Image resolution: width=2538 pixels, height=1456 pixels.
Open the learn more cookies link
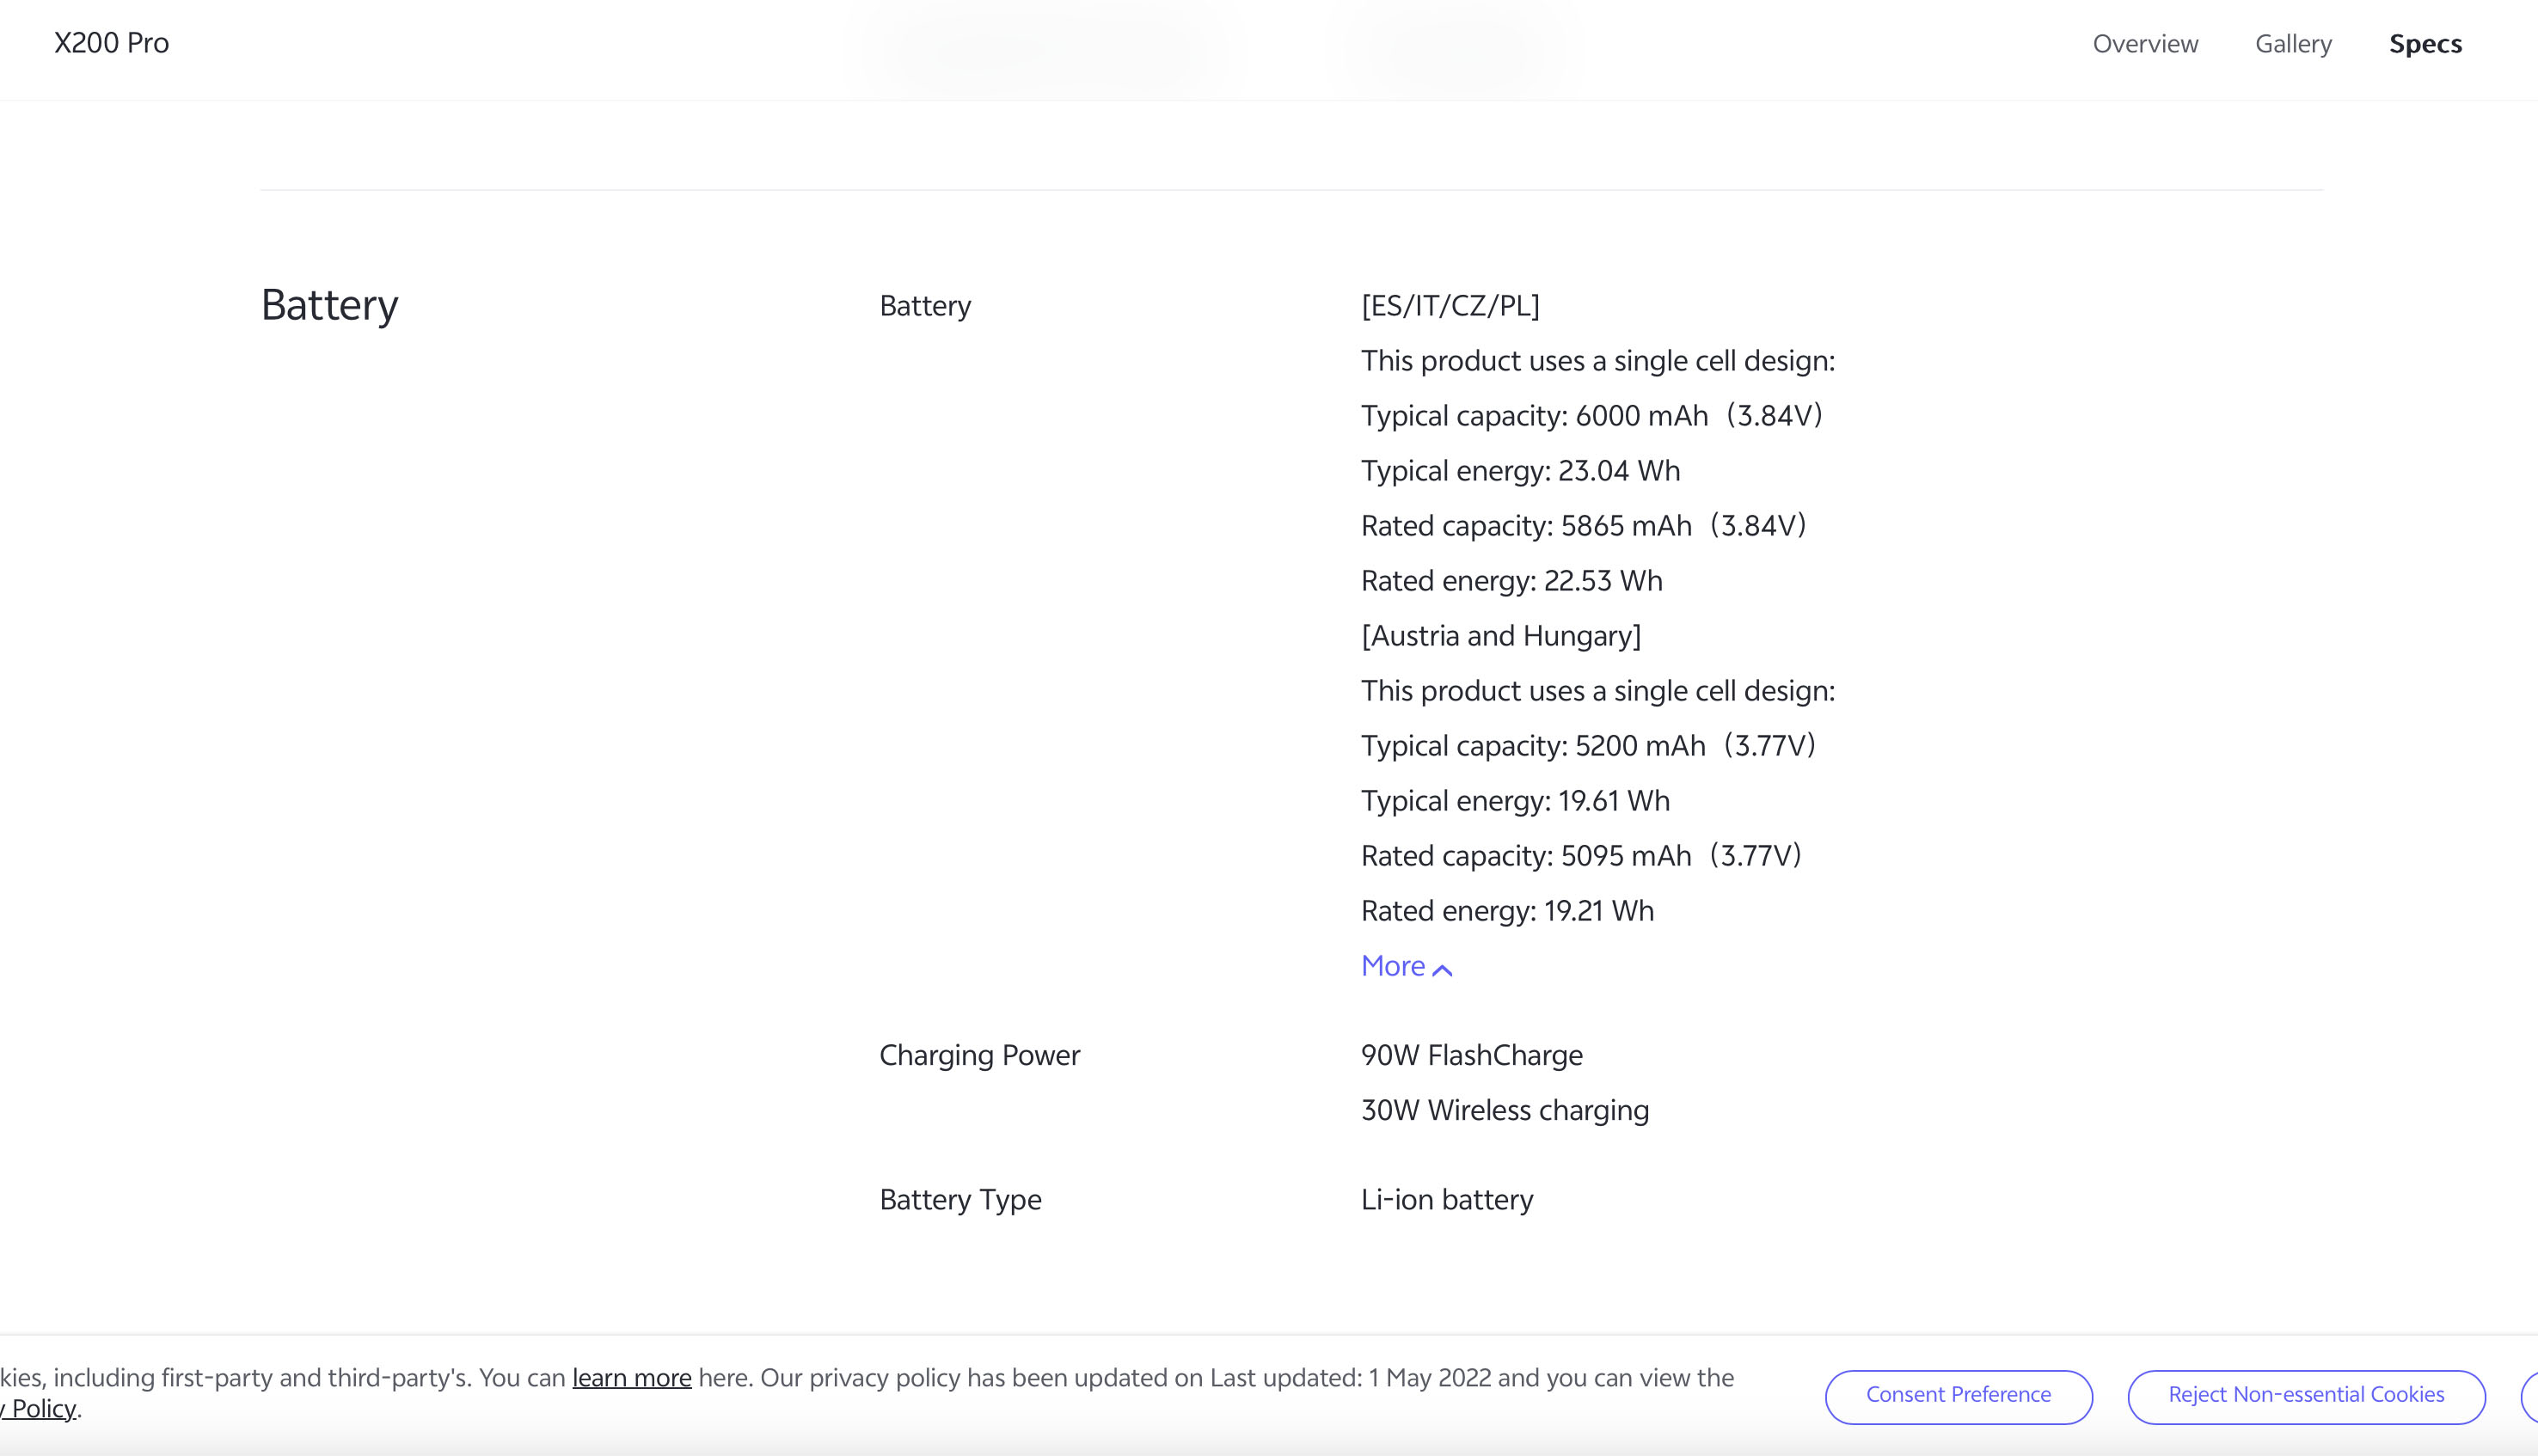[631, 1377]
